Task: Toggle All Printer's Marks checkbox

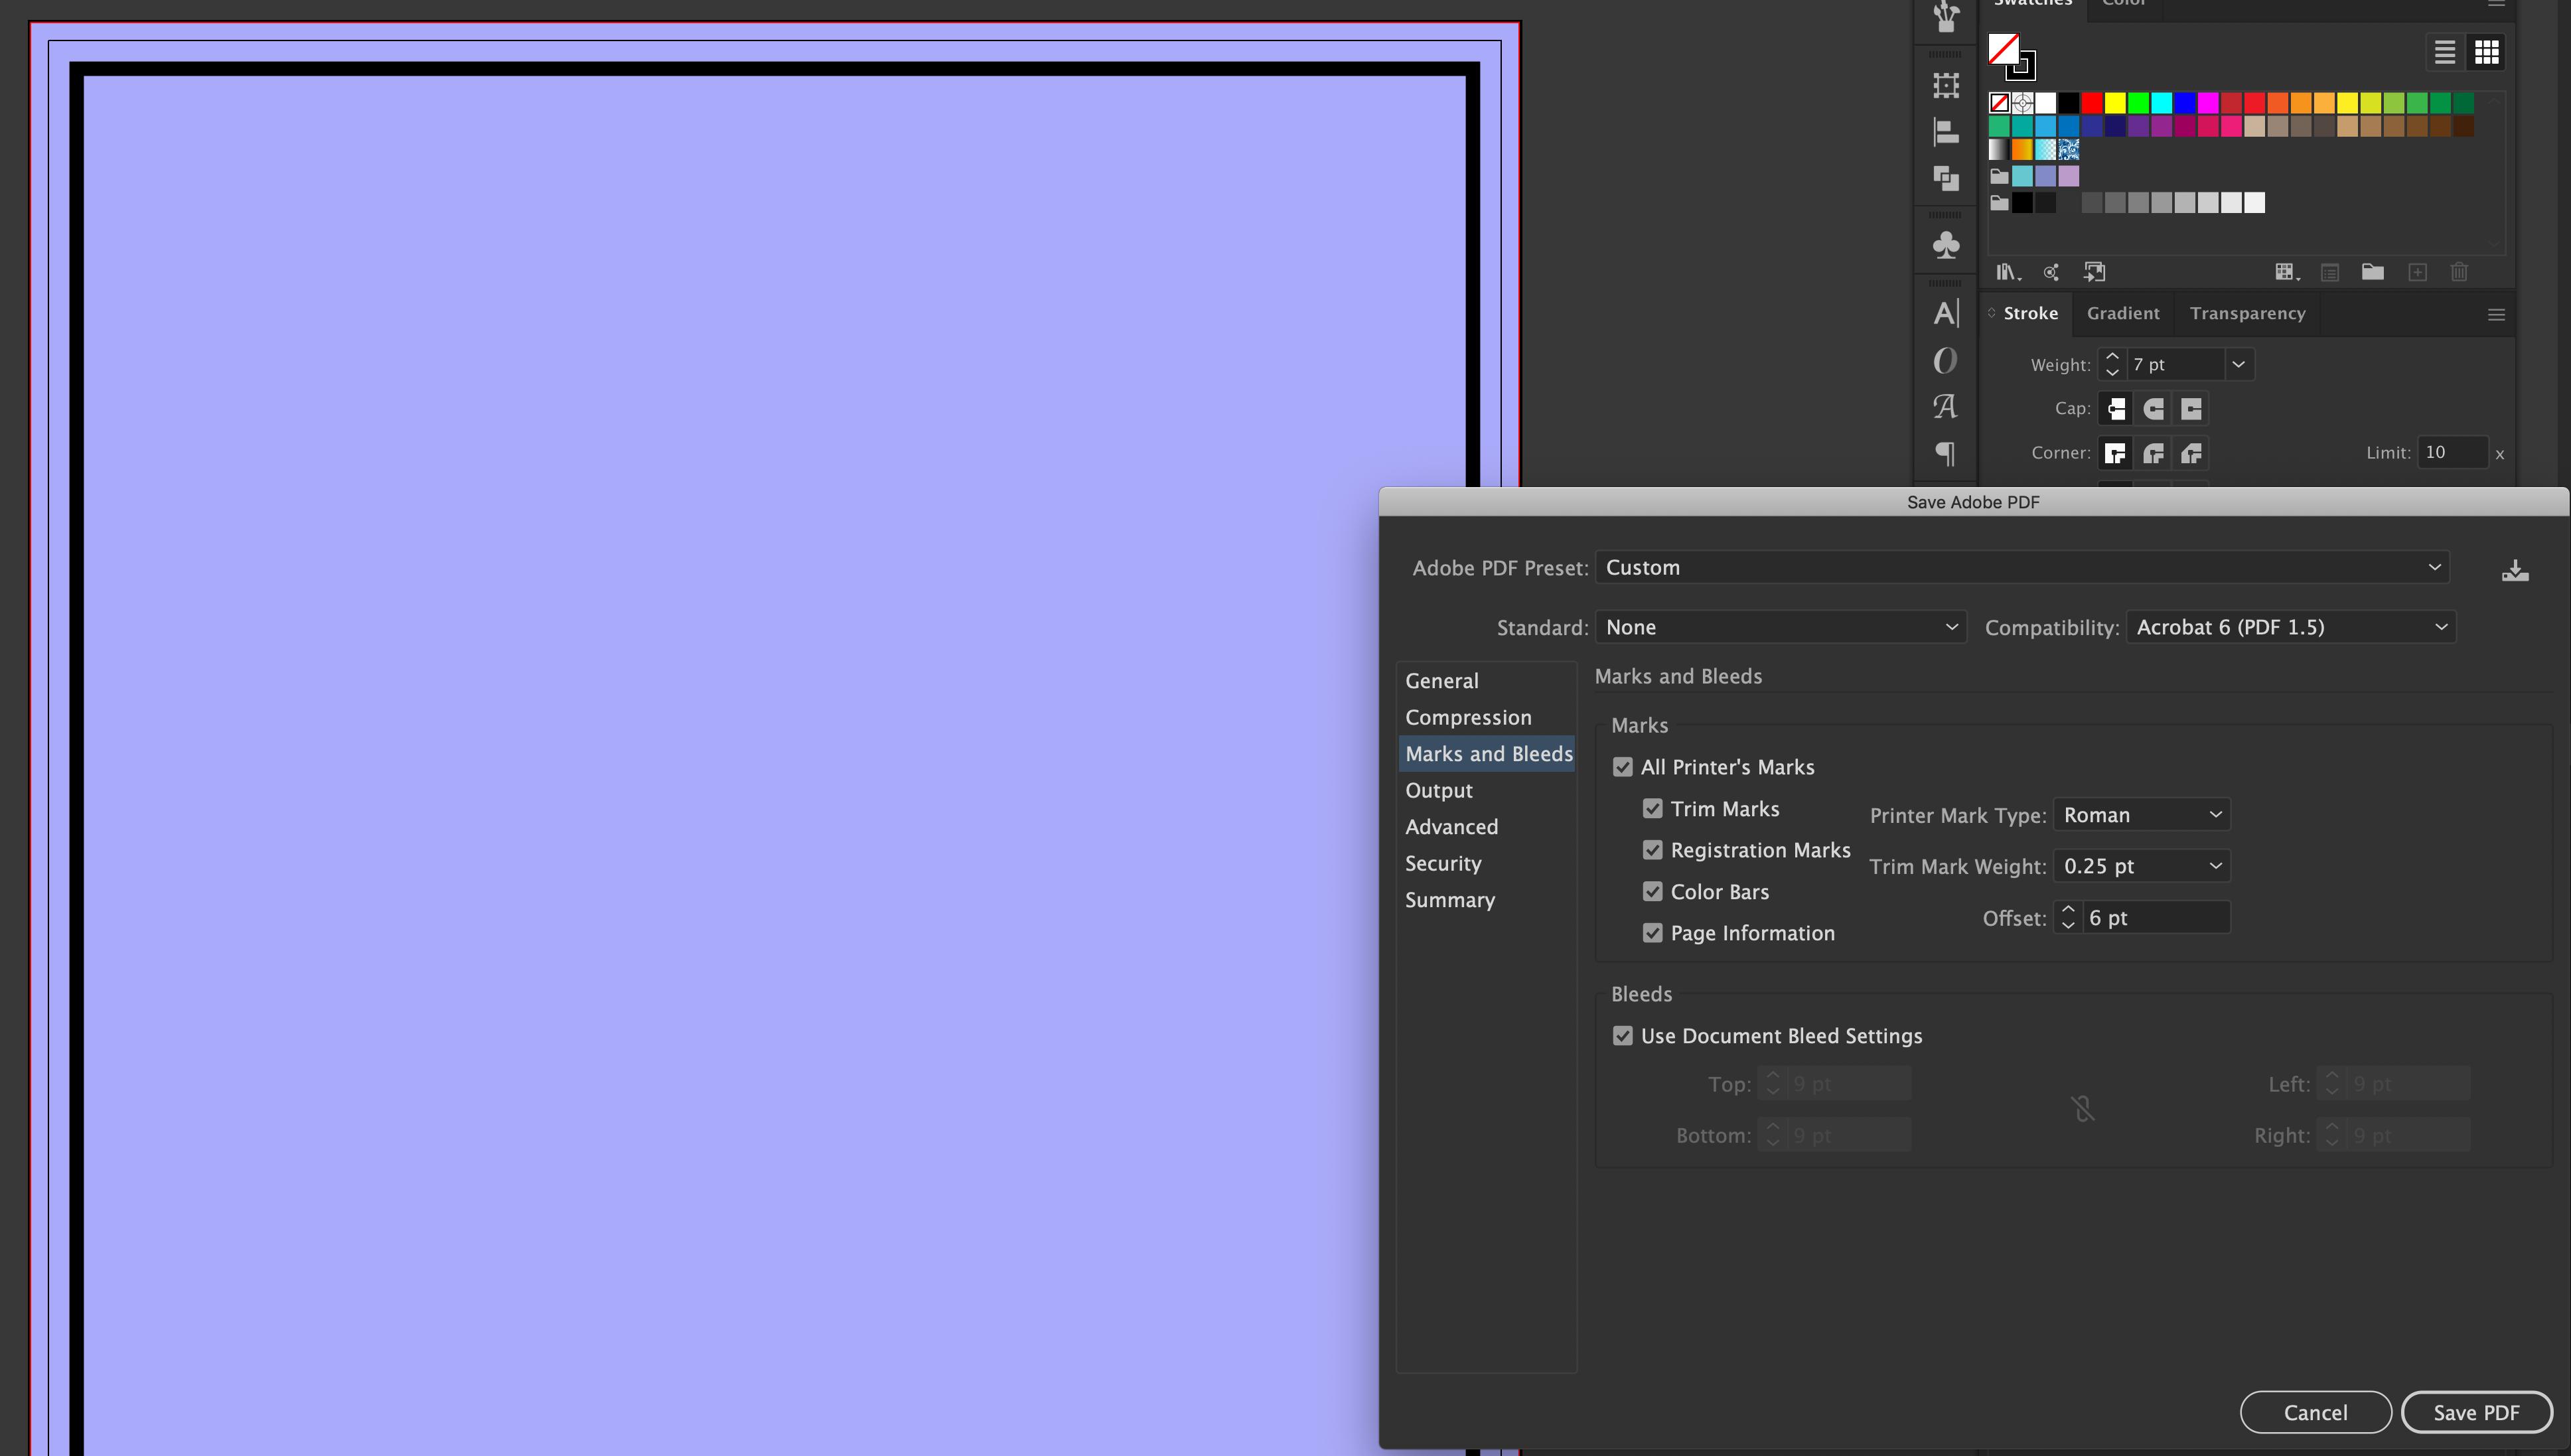Action: (1621, 766)
